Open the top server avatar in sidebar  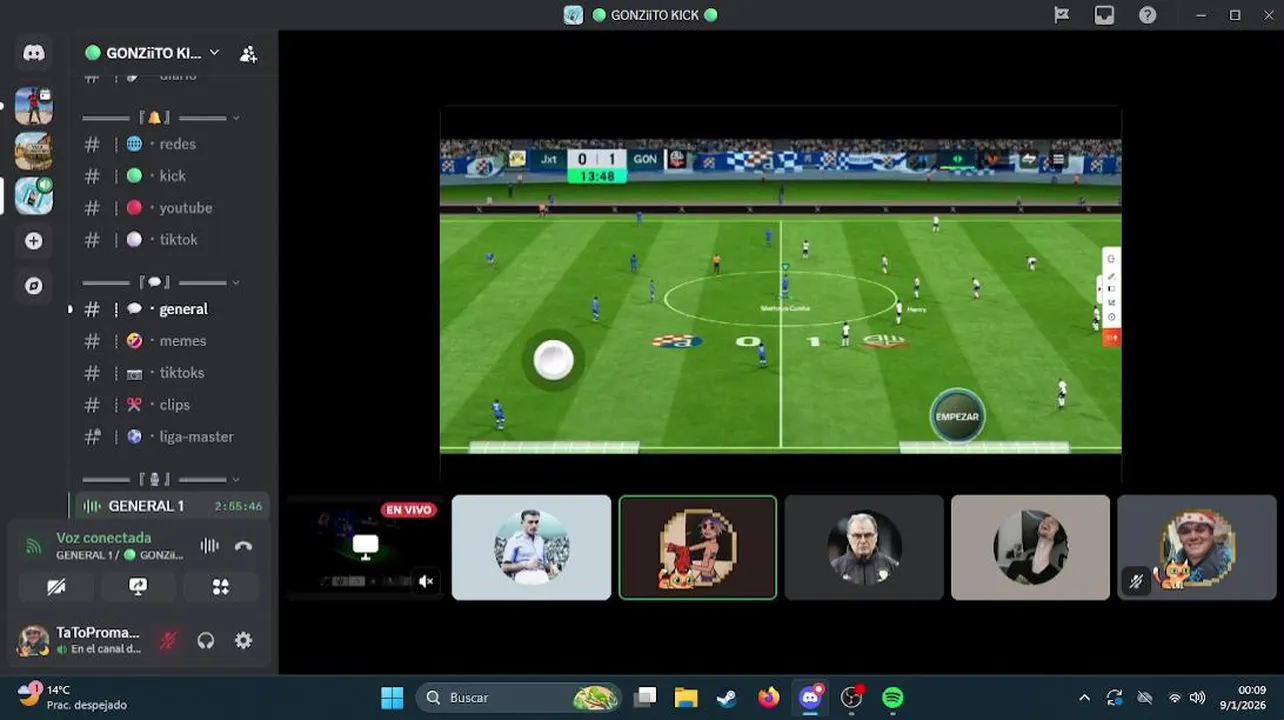click(34, 106)
